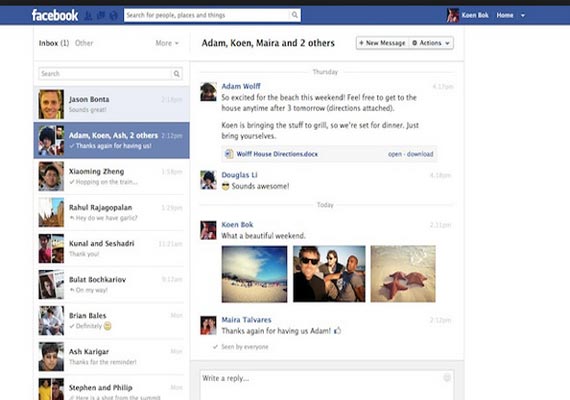Open the friend requests icon
570x400 pixels.
[x=88, y=15]
